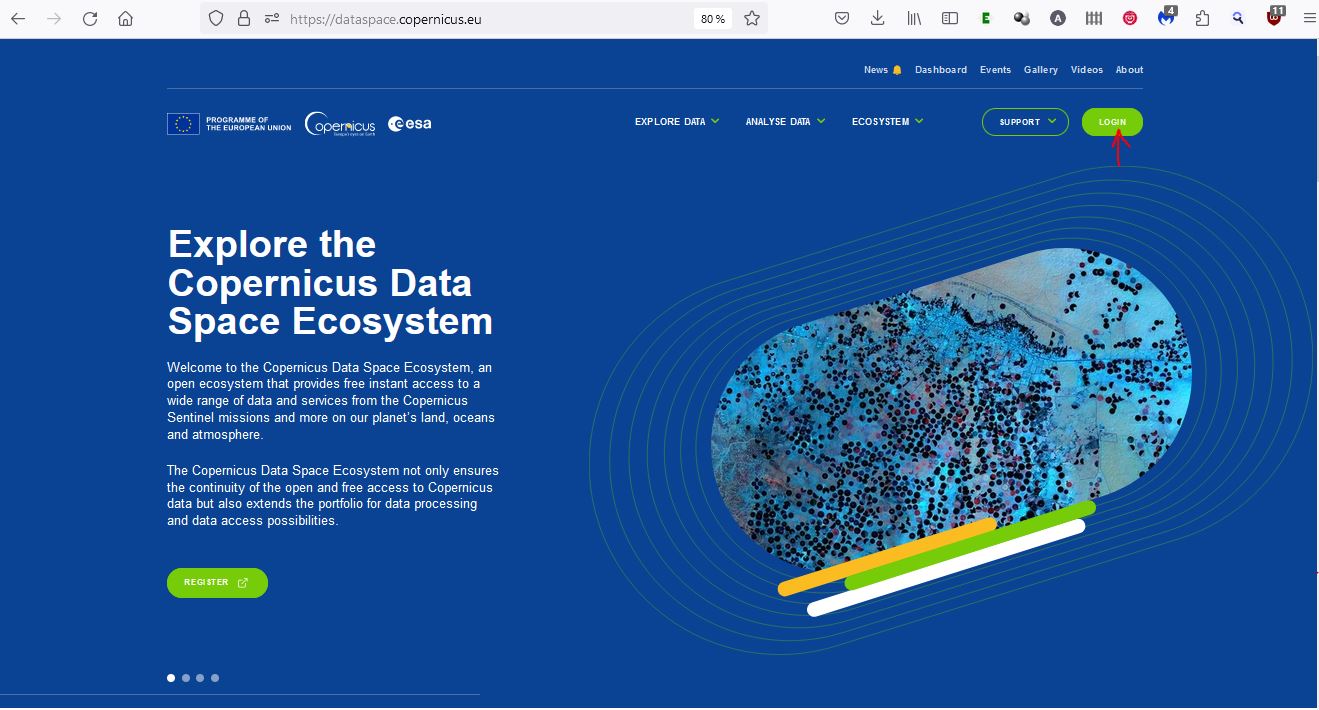This screenshot has height=710, width=1319.
Task: Open the green E extension icon
Action: point(986,18)
